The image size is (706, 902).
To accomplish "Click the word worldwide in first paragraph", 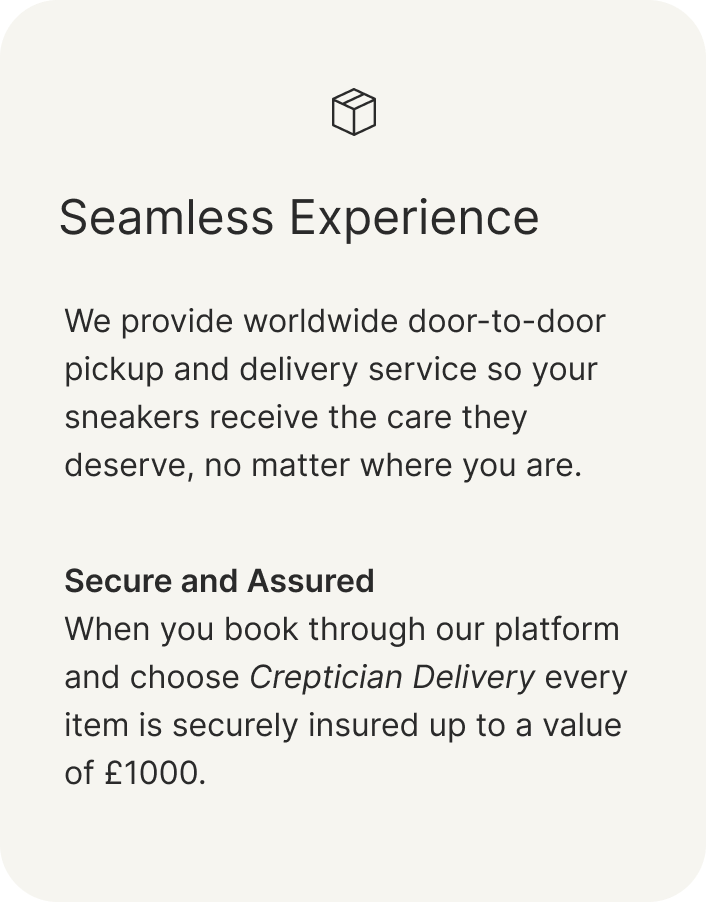I will [x=320, y=321].
